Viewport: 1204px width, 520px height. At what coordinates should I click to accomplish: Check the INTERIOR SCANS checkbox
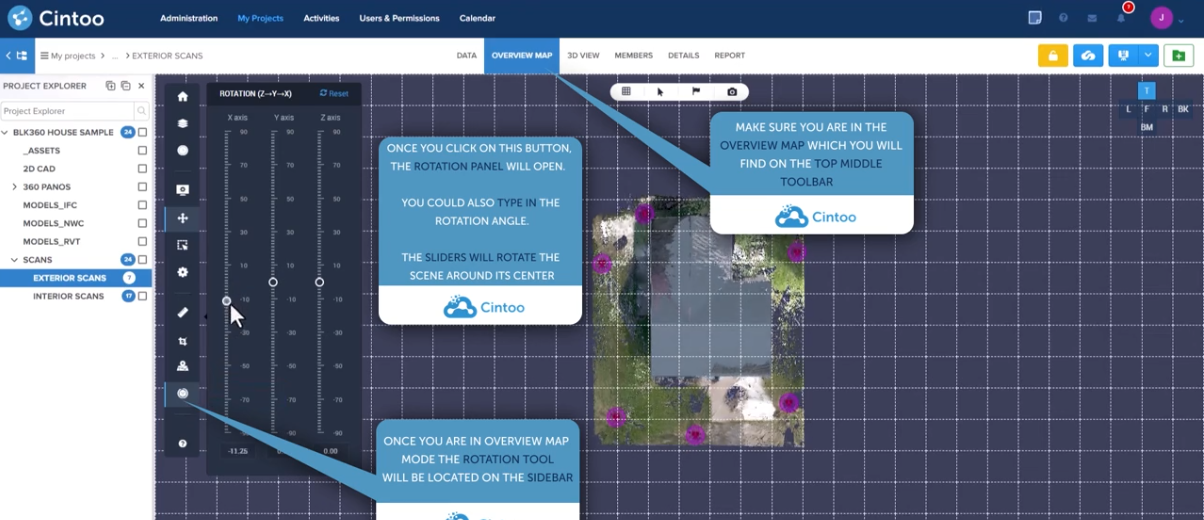coord(143,296)
